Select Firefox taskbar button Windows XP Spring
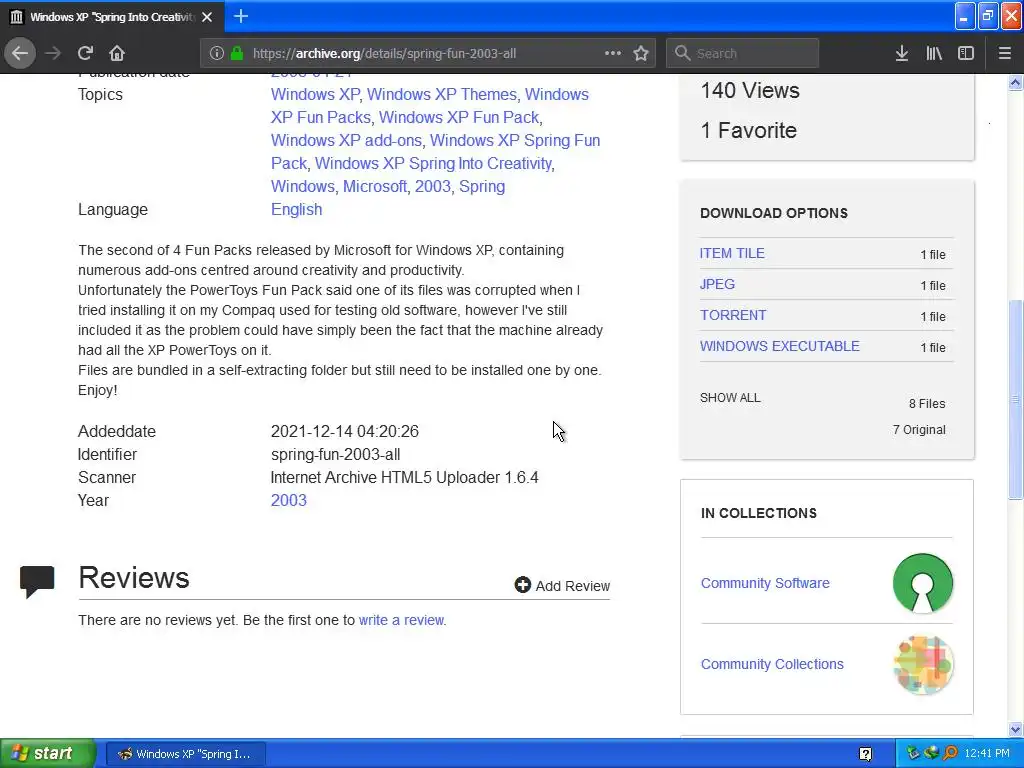The height and width of the screenshot is (768, 1024). point(185,754)
